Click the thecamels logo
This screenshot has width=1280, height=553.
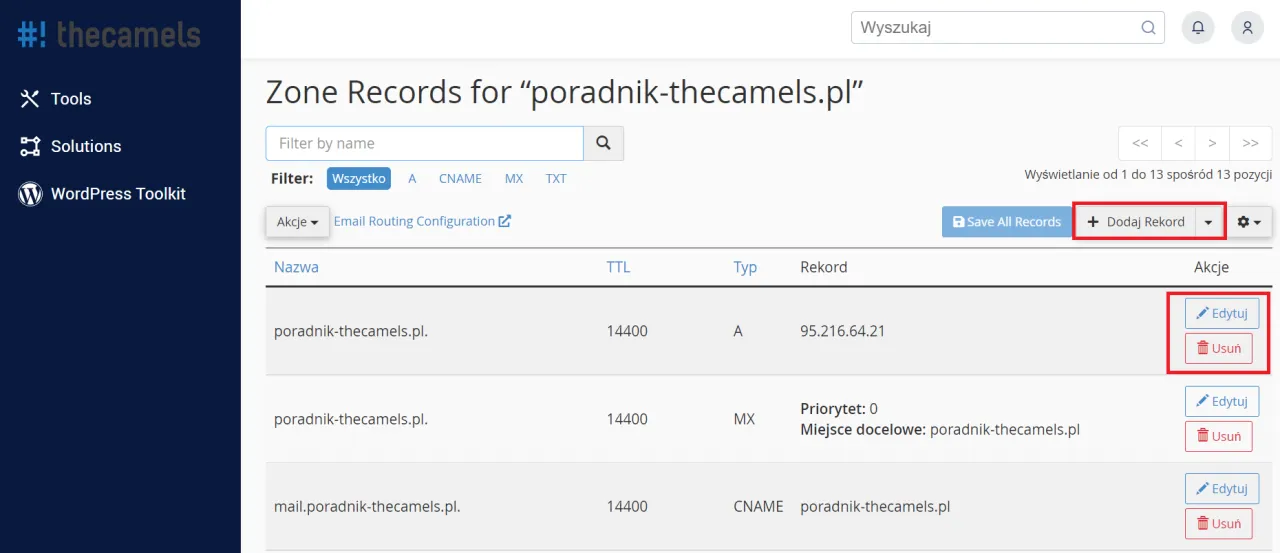pyautogui.click(x=109, y=34)
